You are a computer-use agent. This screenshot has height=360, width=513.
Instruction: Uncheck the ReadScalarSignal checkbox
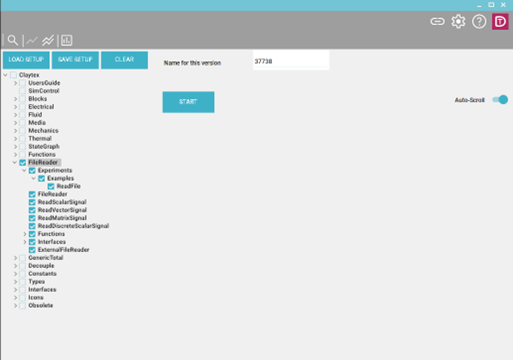pos(32,202)
